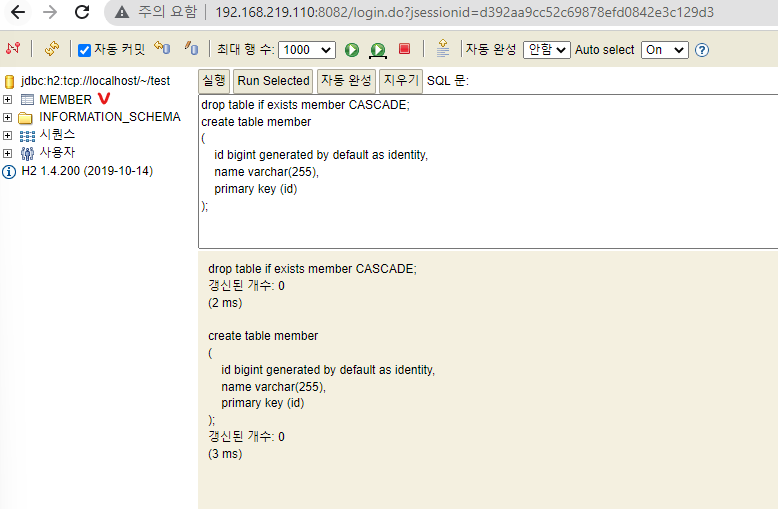Screen dimensions: 778x509
Task: Click the red stop command icon
Action: 404,49
